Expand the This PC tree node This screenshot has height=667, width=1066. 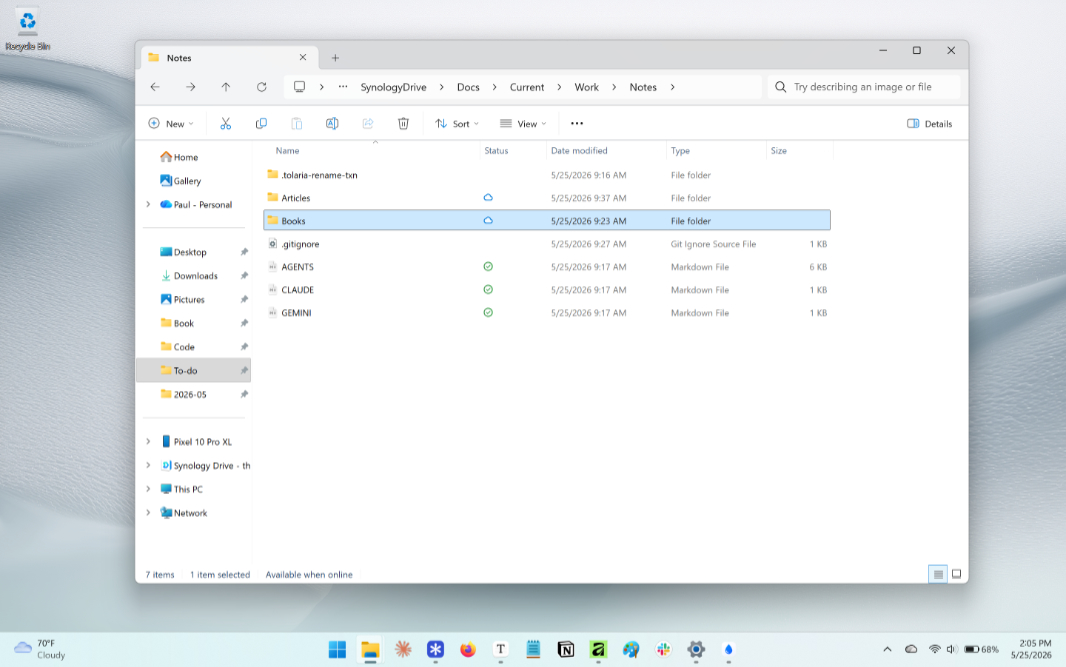[x=148, y=490]
